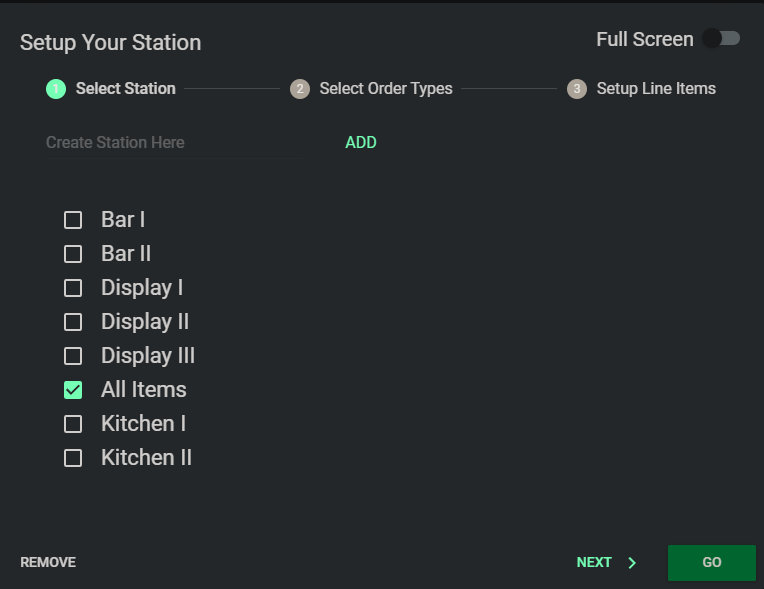
Task: Click the chevron arrow beside NEXT
Action: point(632,563)
